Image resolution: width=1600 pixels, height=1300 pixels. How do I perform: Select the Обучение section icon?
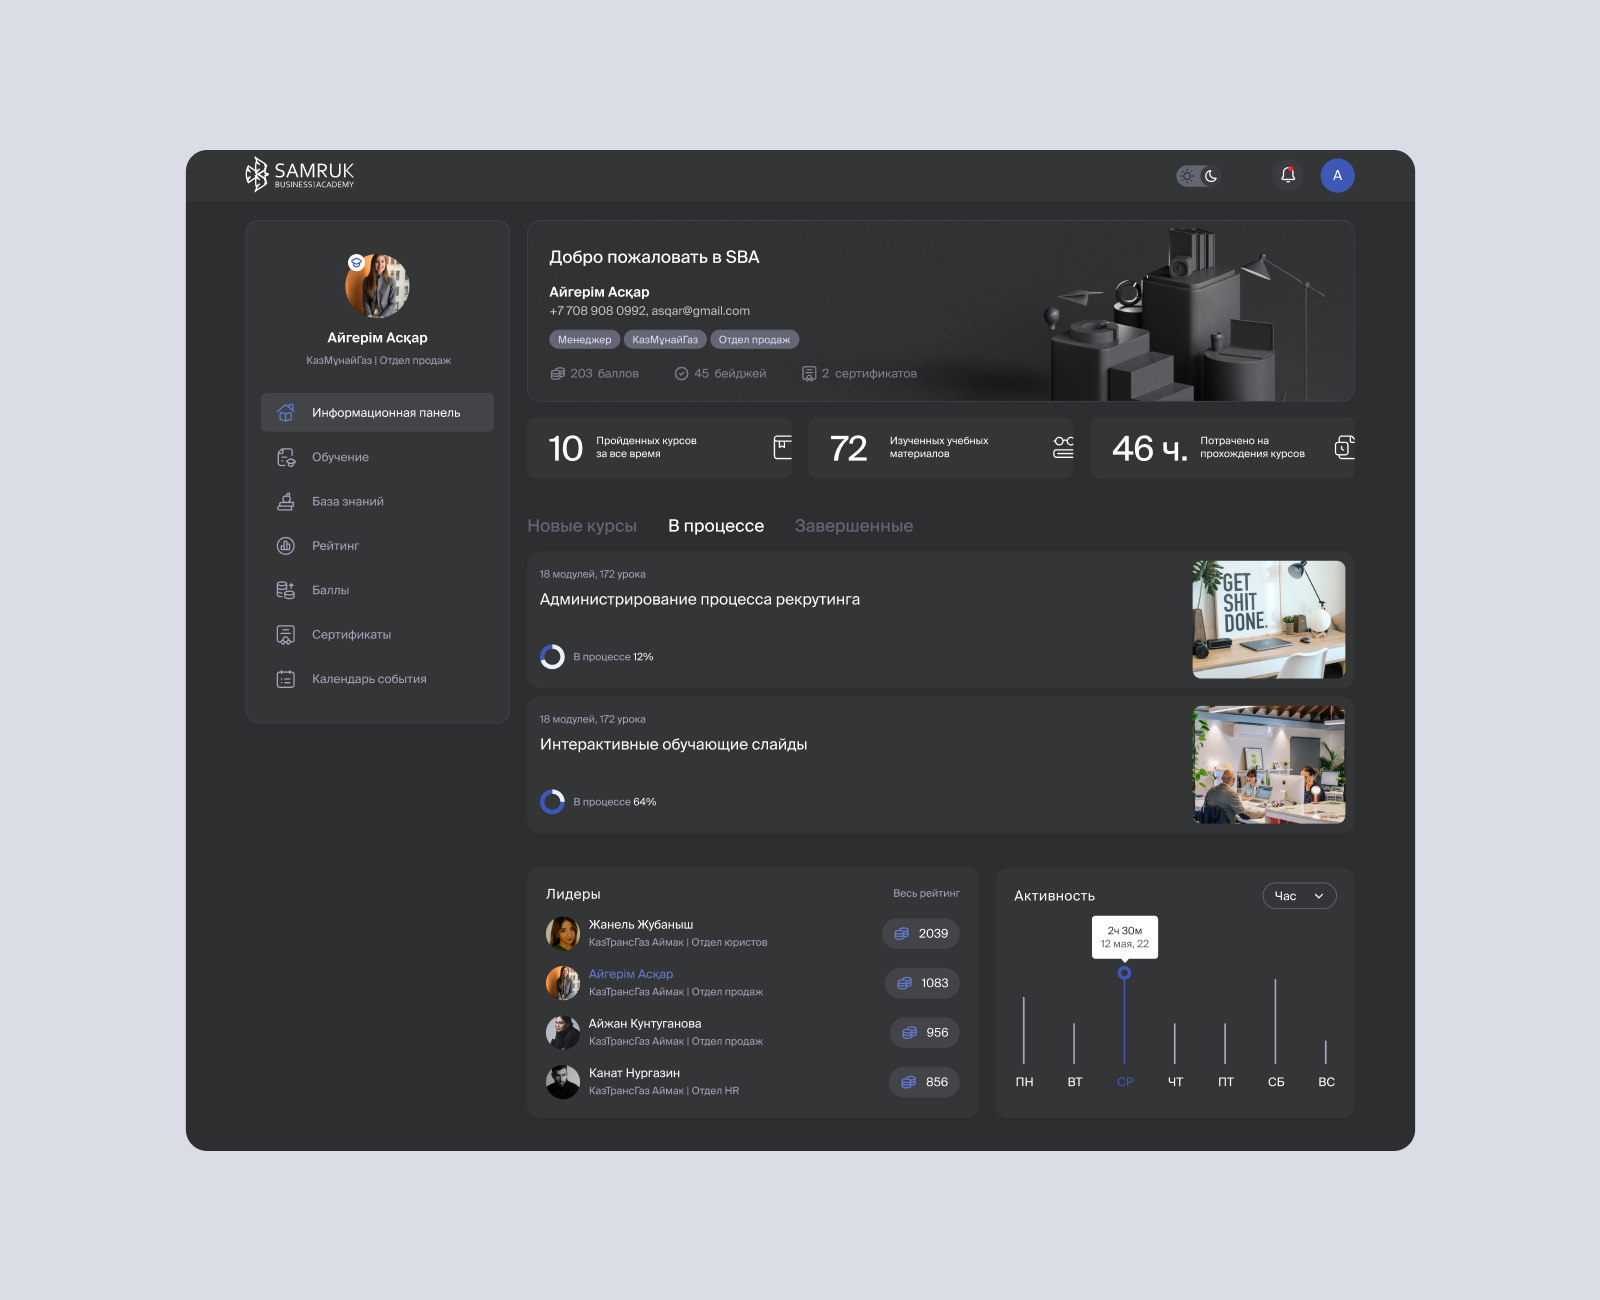coord(285,457)
